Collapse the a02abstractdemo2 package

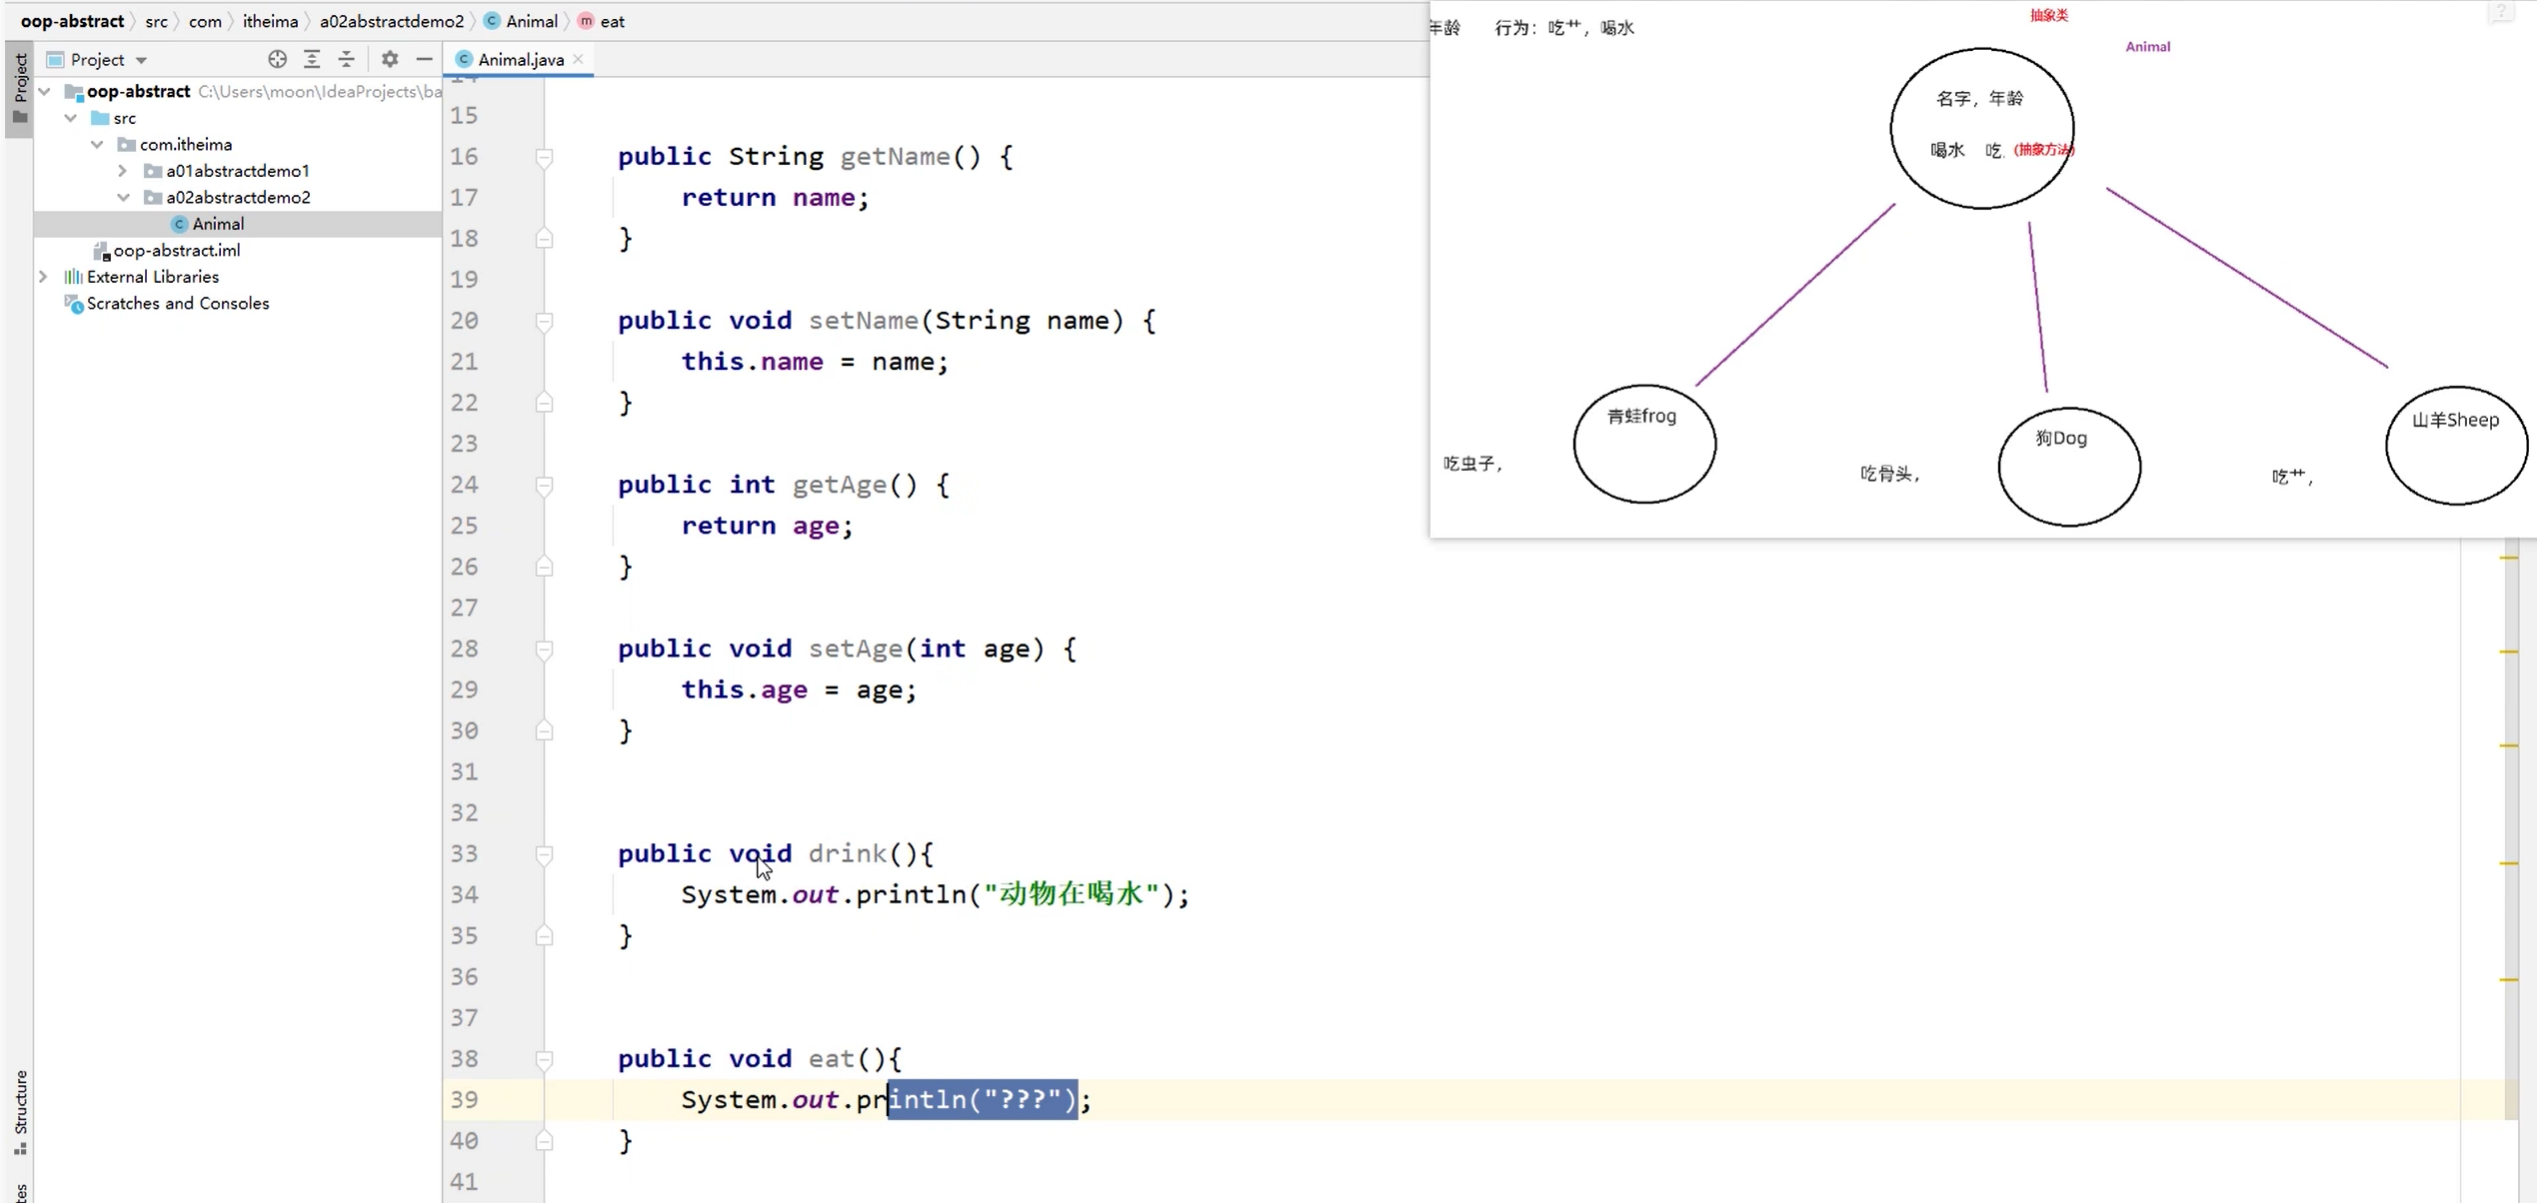click(x=123, y=197)
